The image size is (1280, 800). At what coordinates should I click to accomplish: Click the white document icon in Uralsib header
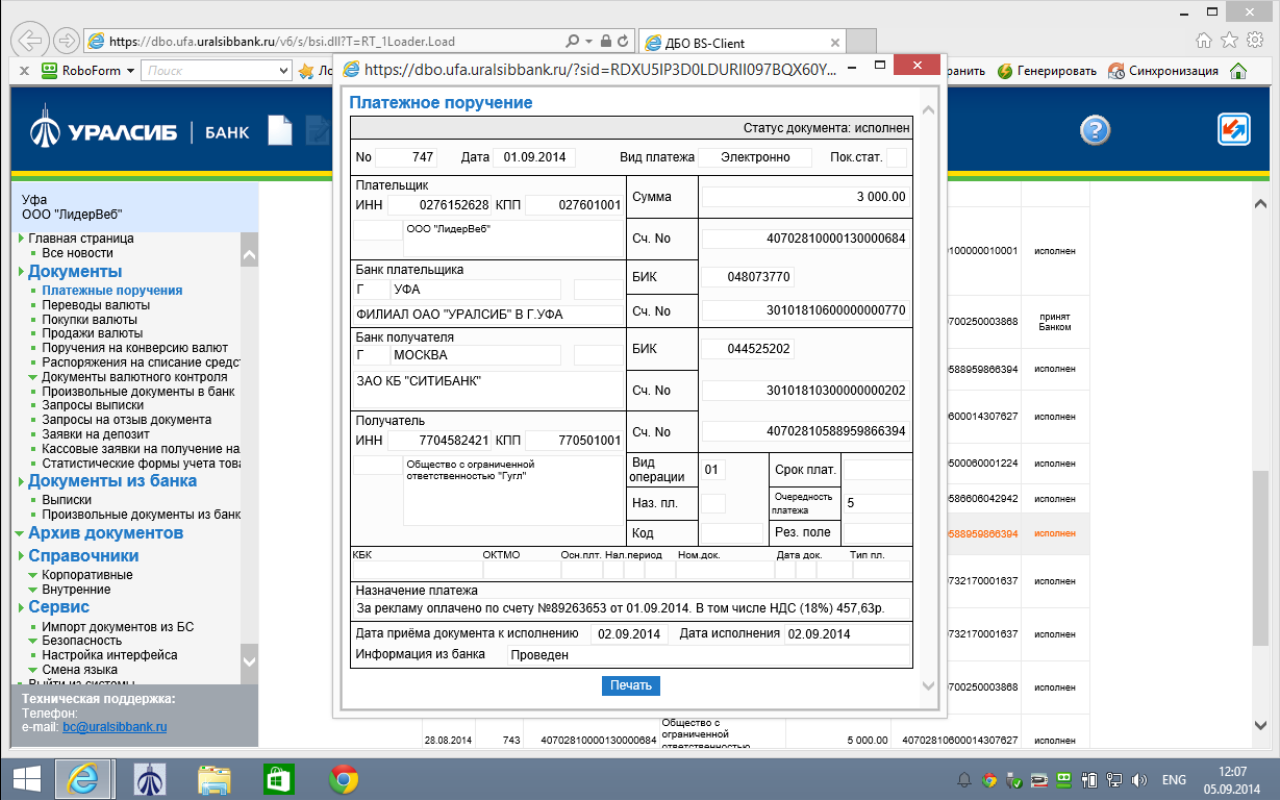click(279, 131)
